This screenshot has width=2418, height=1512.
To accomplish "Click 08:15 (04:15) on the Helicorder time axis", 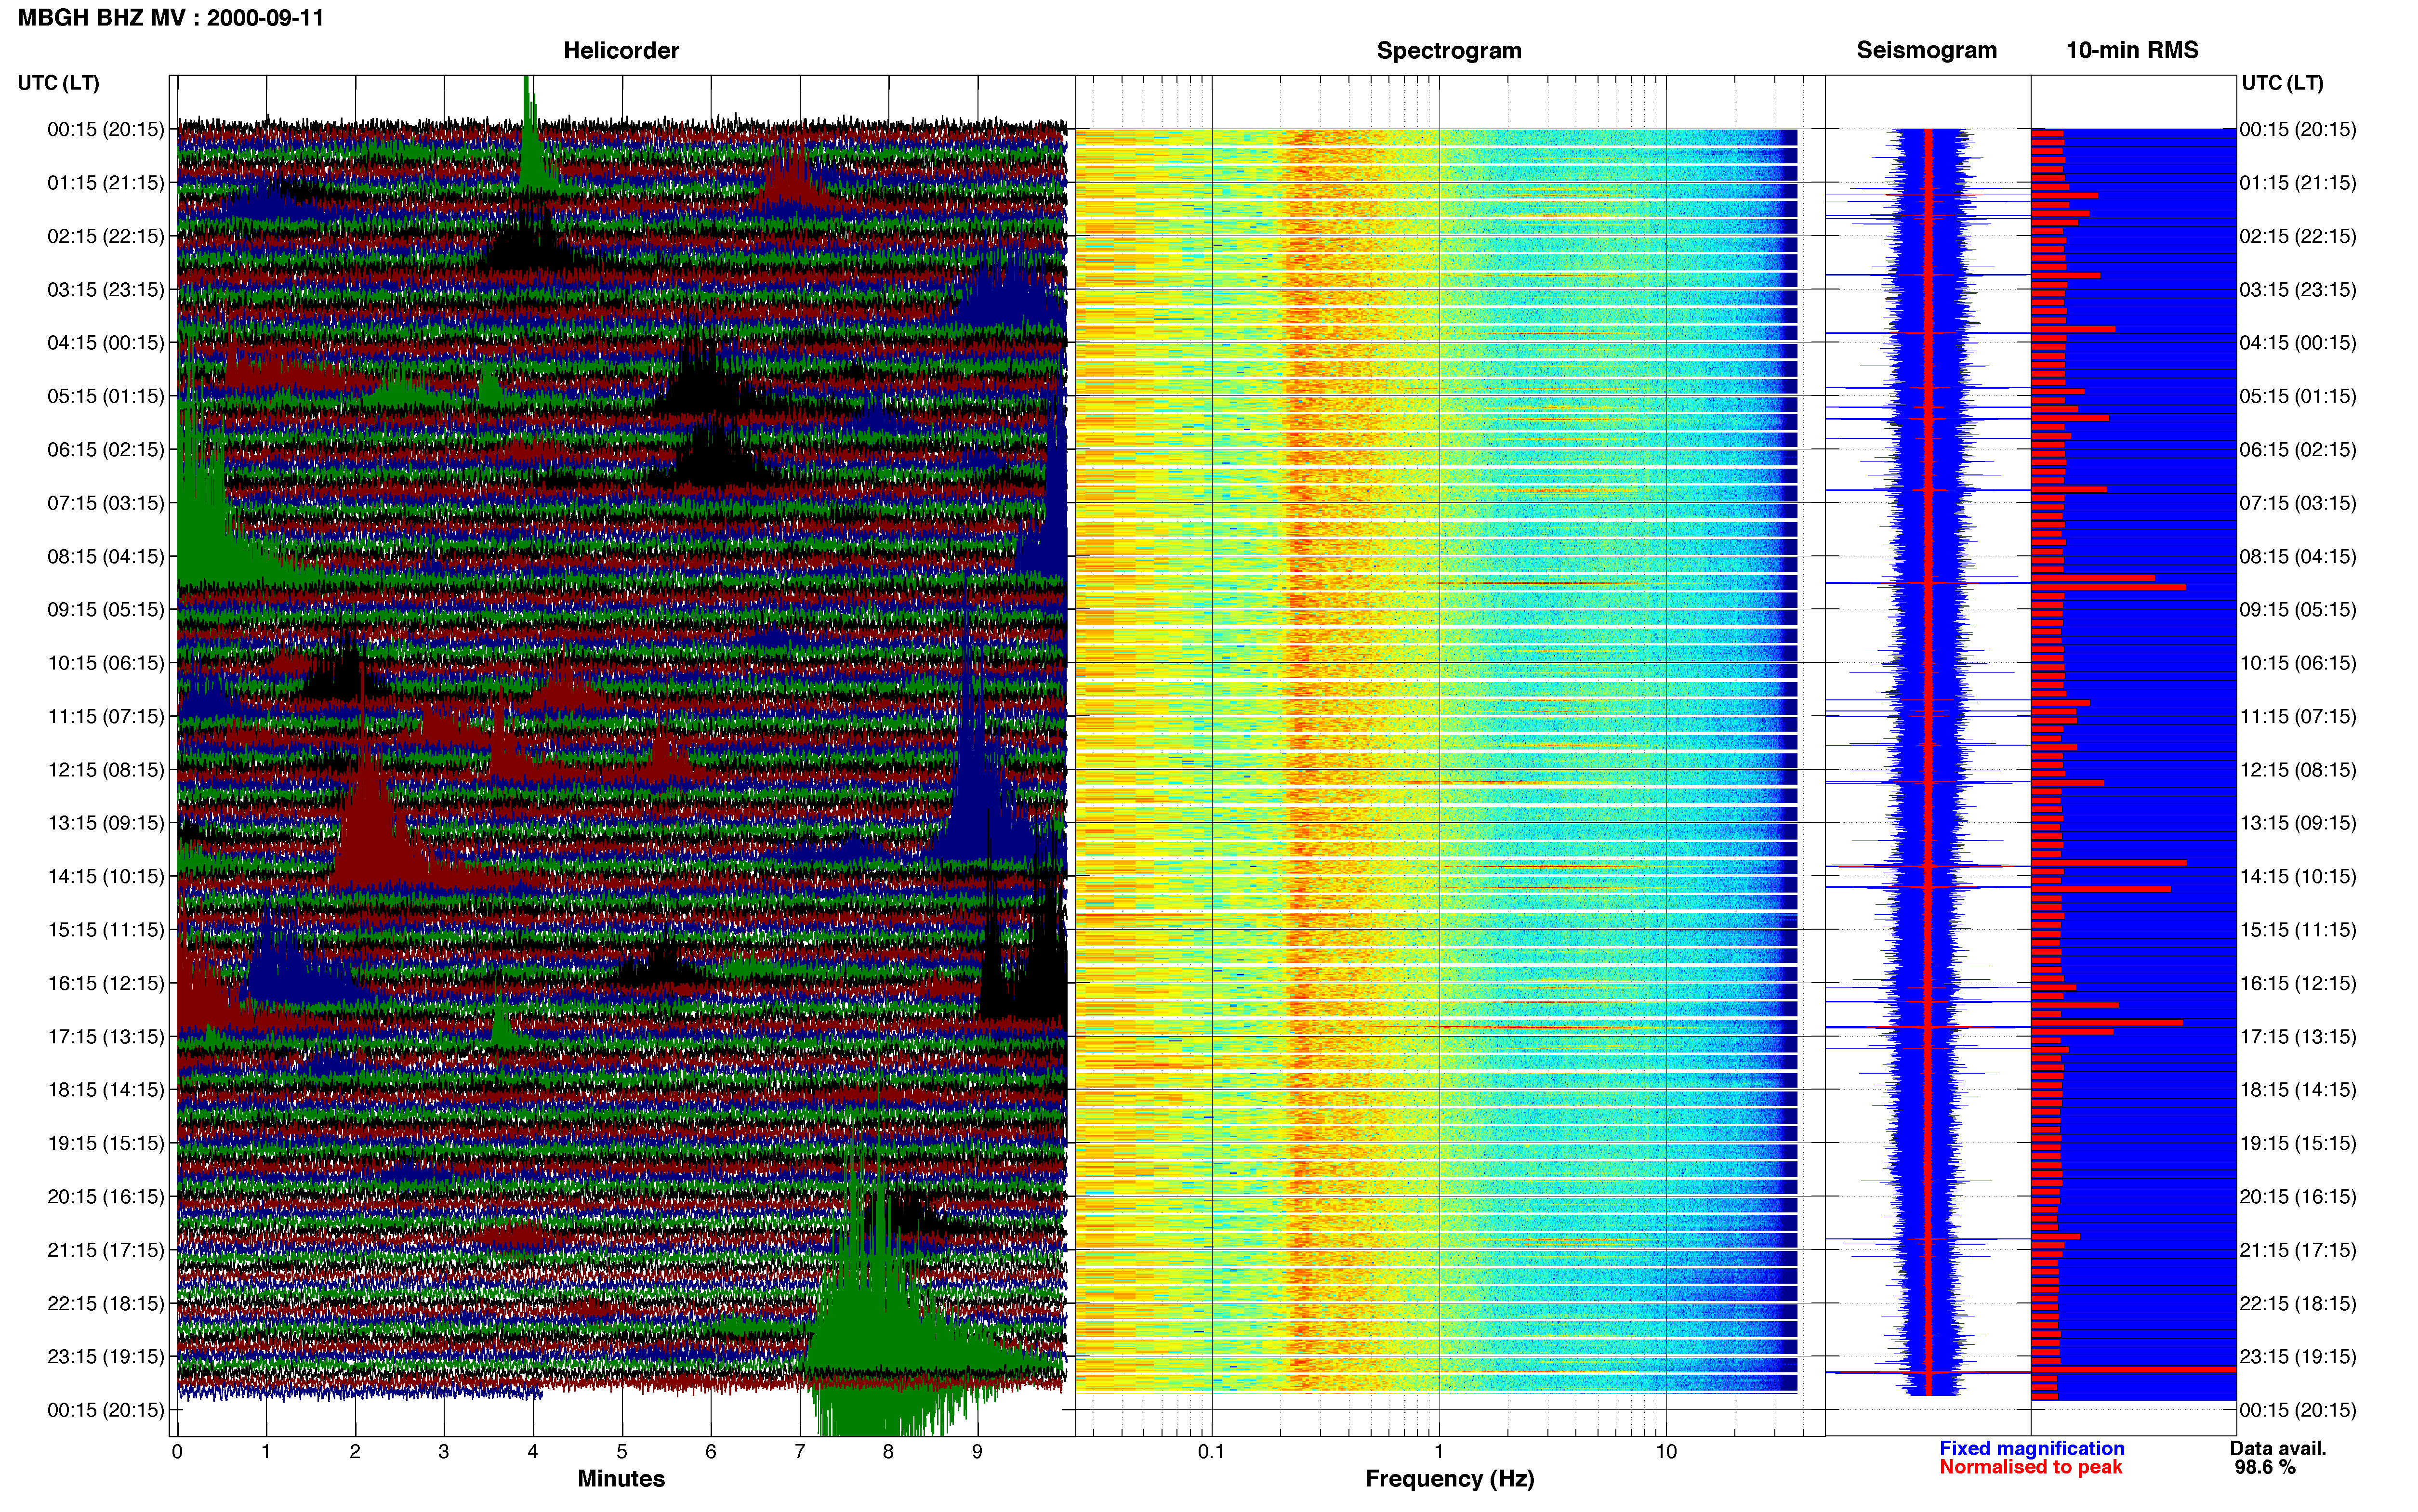I will [x=106, y=556].
